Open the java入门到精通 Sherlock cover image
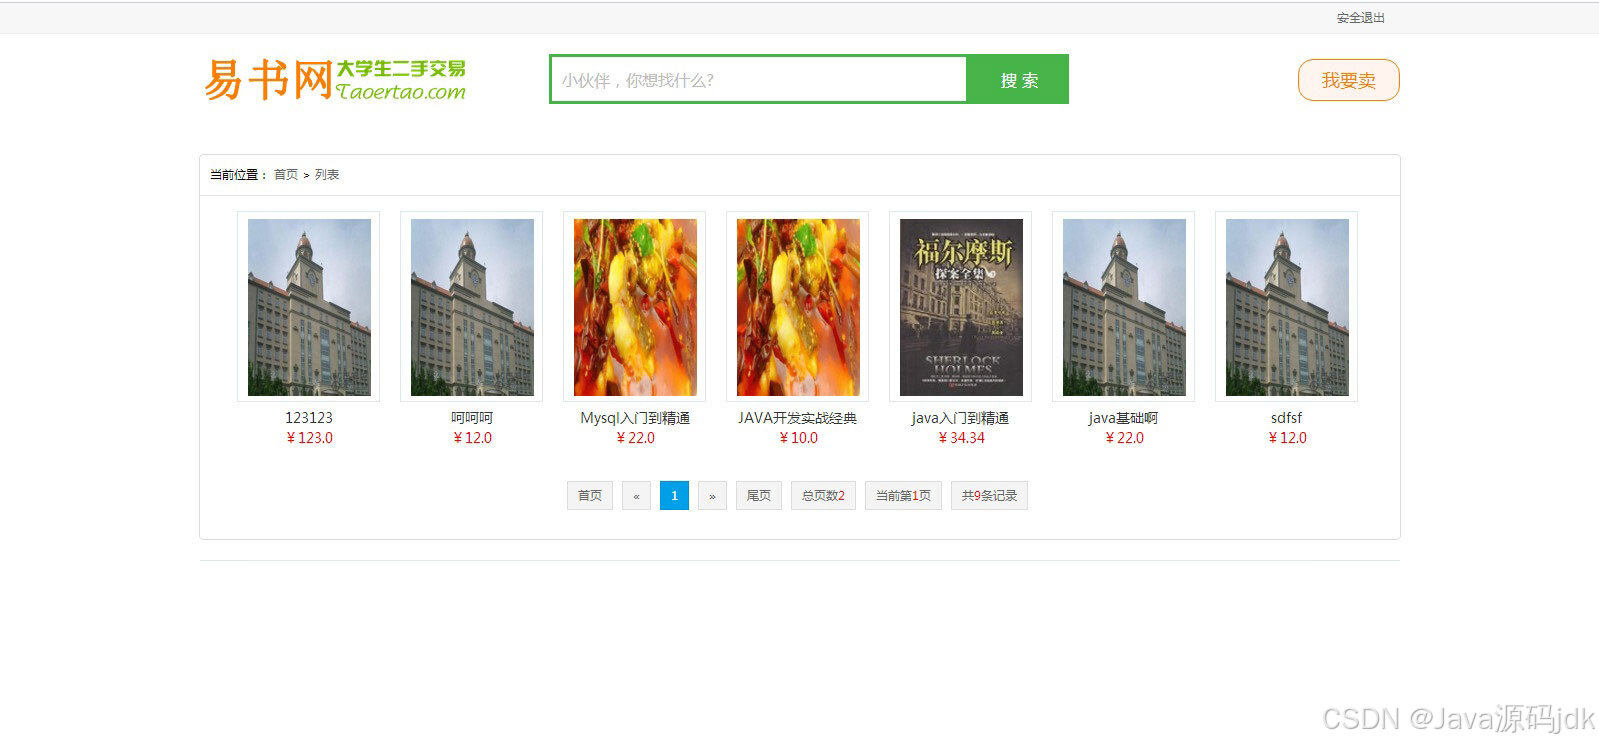Image resolution: width=1599 pixels, height=746 pixels. 961,307
